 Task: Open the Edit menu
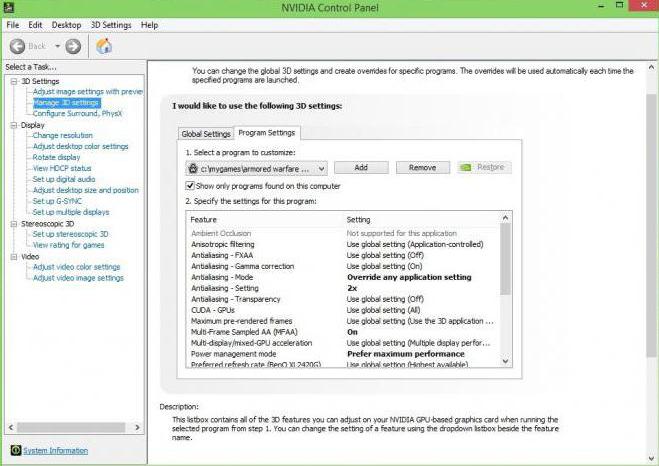tap(35, 25)
